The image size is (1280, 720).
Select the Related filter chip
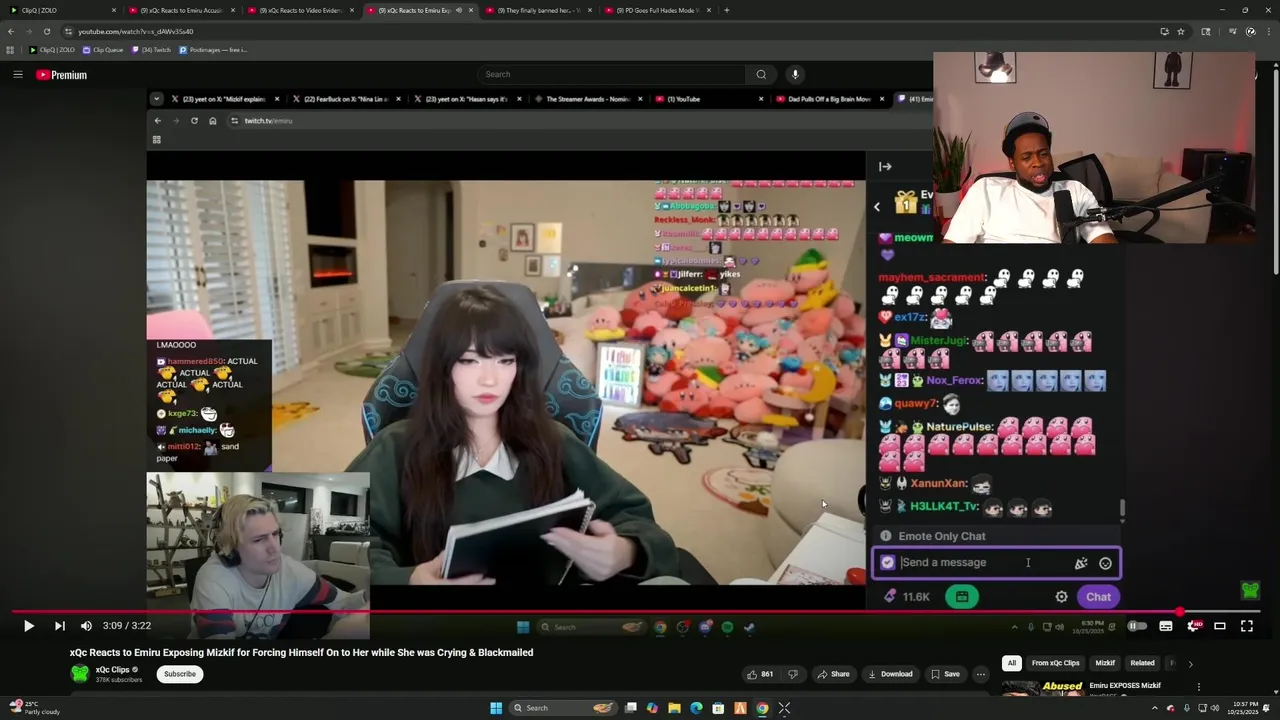pos(1142,663)
